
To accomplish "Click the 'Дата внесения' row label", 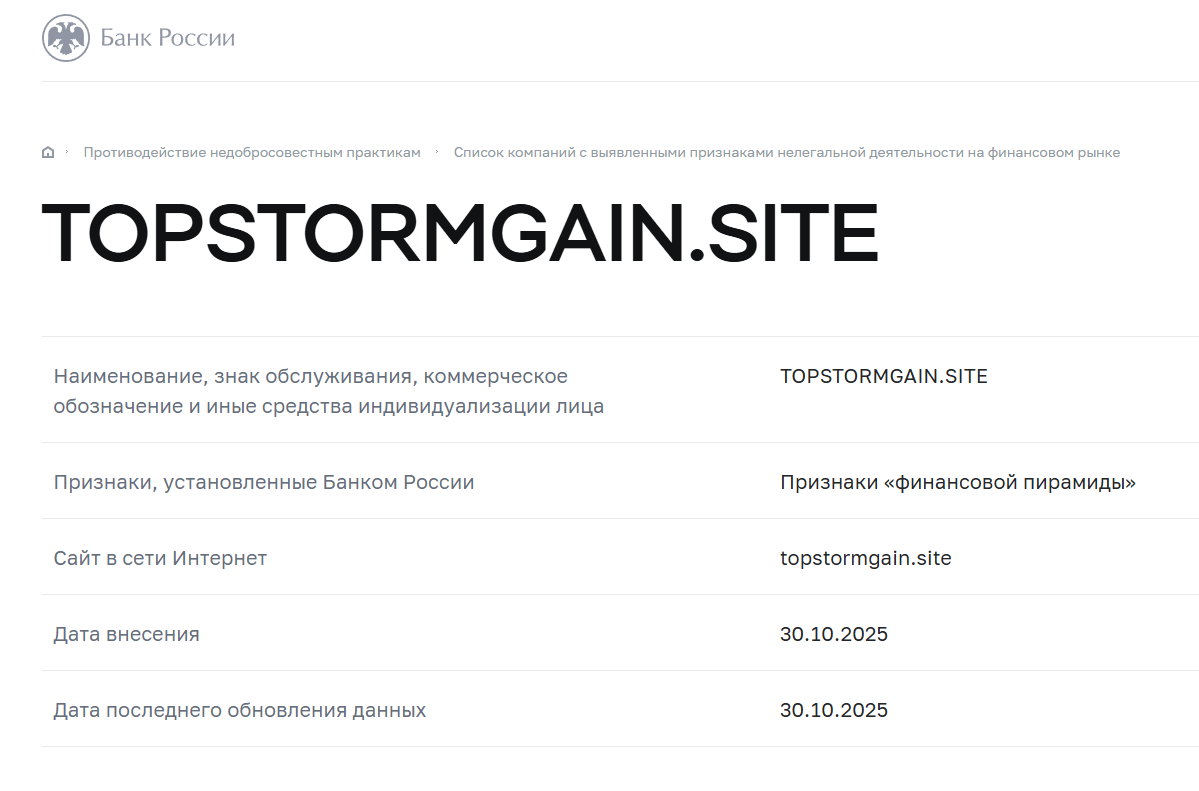I will 126,634.
